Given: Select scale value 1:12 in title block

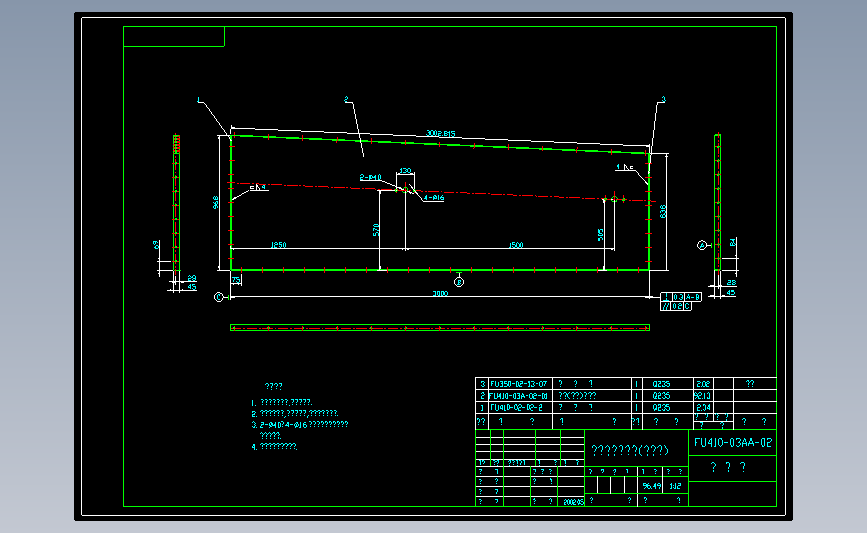Looking at the screenshot, I should tap(675, 486).
